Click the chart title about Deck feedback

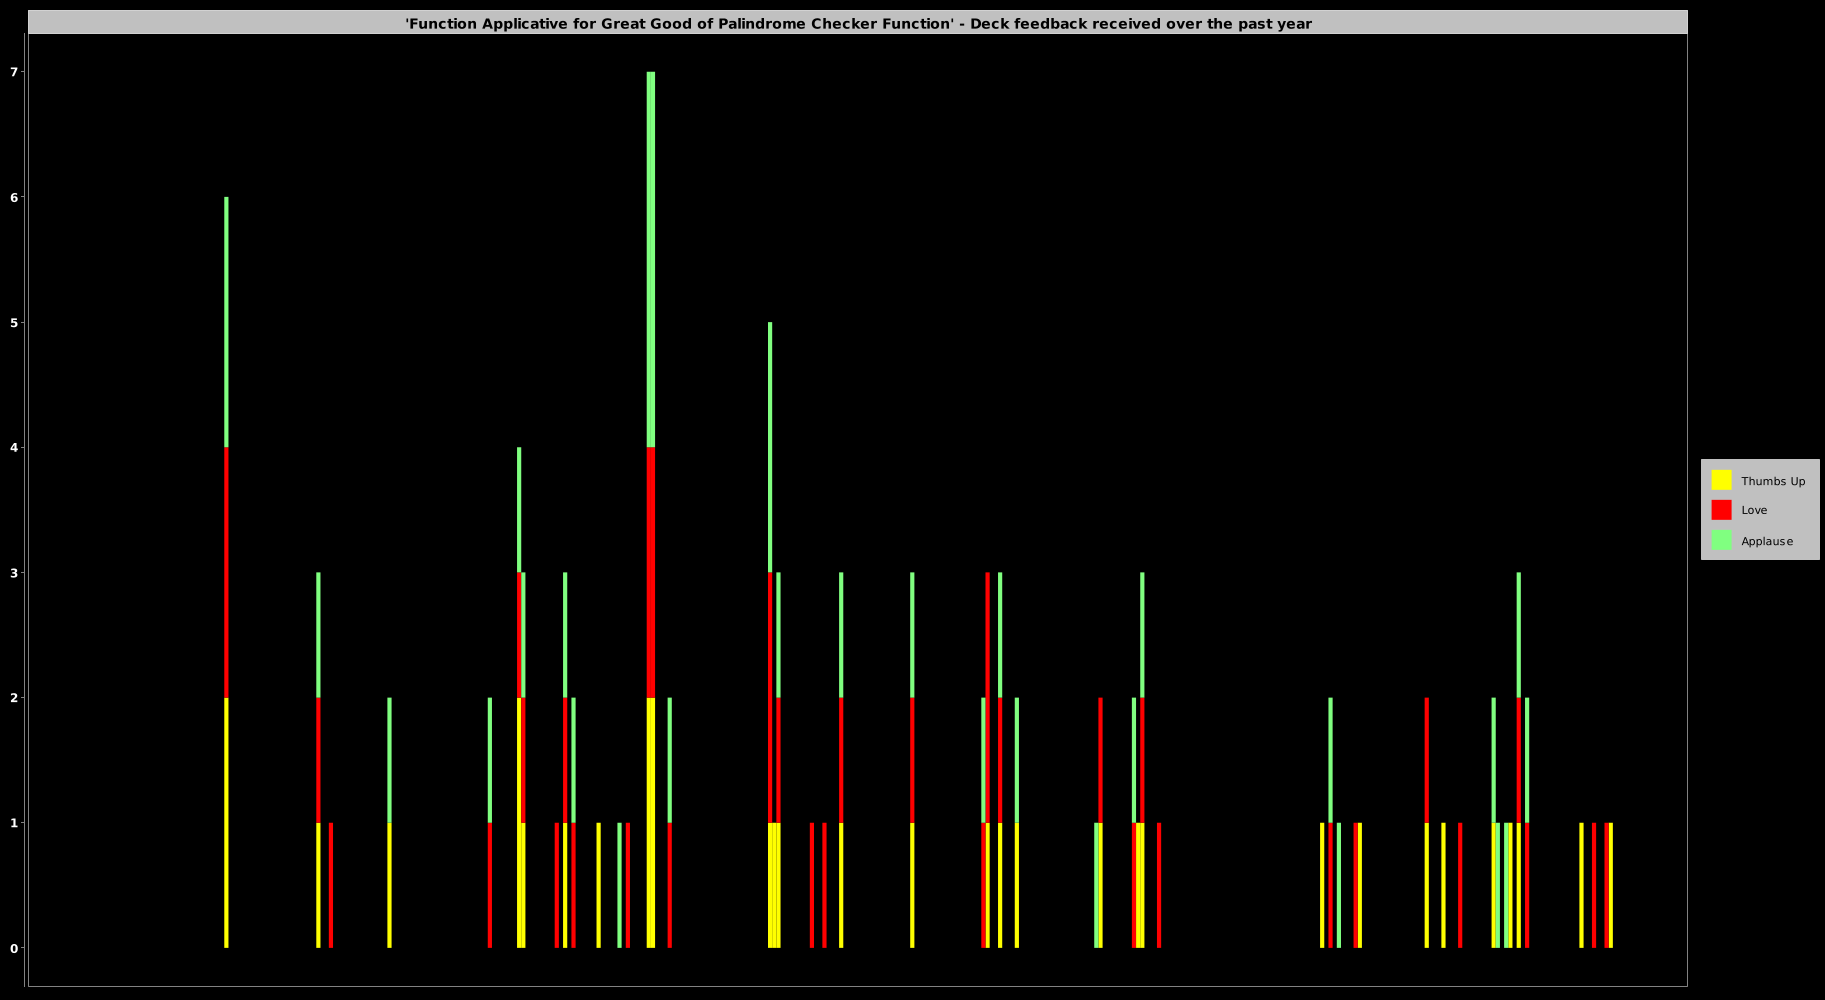tap(858, 23)
